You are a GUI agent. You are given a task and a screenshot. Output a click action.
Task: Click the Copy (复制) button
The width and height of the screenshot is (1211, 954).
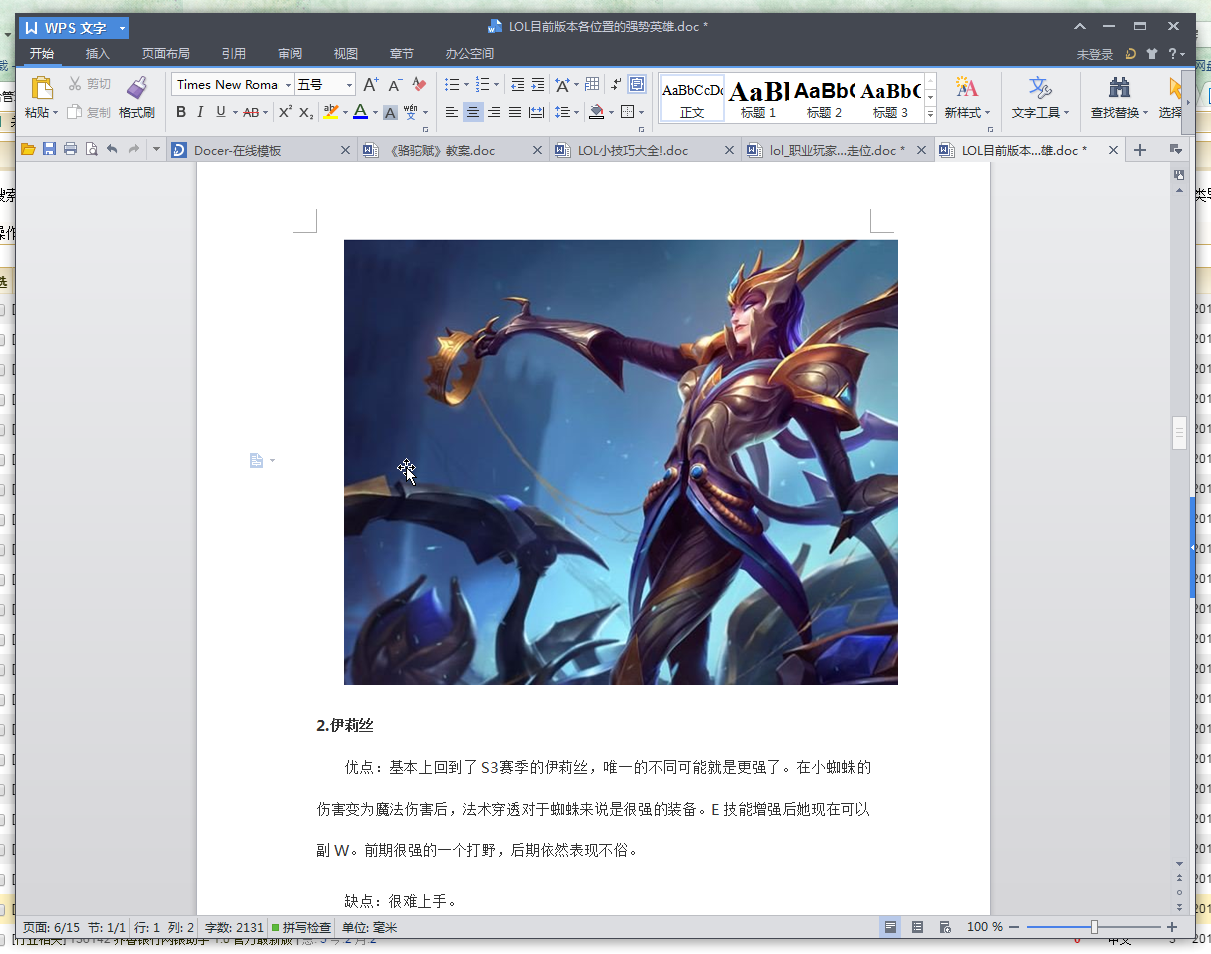pos(89,112)
